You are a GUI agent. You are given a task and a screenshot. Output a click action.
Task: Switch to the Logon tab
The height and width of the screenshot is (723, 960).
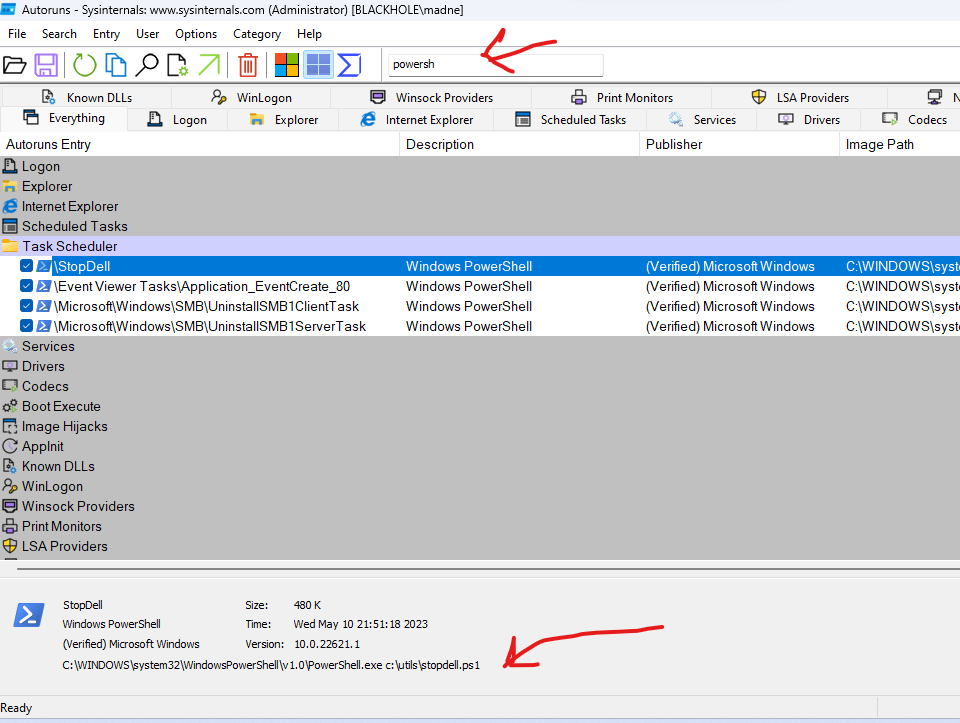tap(178, 120)
